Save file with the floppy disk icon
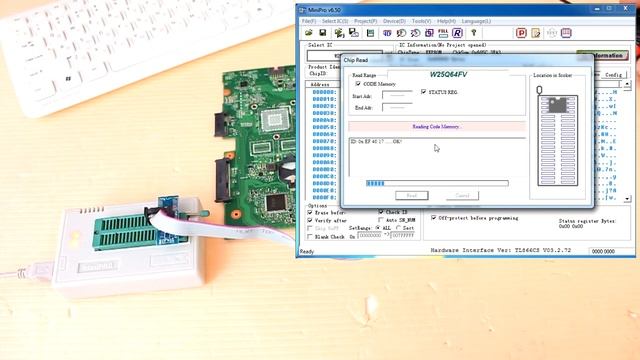 [x=322, y=33]
